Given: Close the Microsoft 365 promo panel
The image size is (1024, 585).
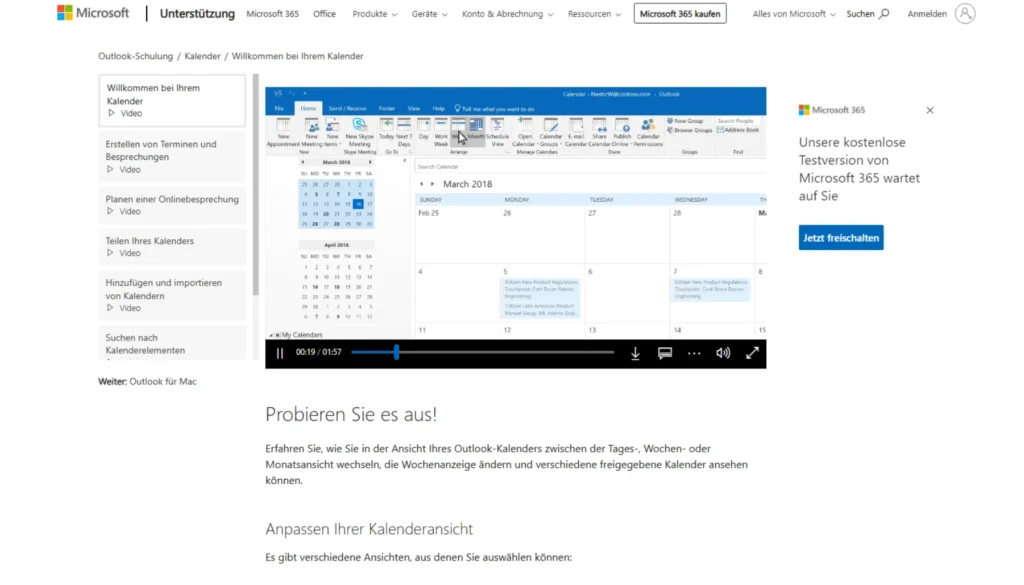Looking at the screenshot, I should pos(930,110).
